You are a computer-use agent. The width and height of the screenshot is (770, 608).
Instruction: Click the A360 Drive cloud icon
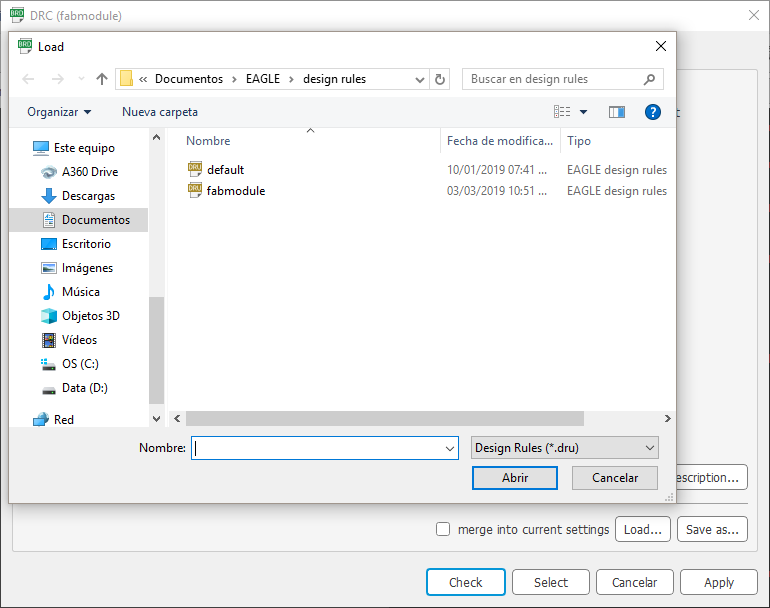click(49, 172)
